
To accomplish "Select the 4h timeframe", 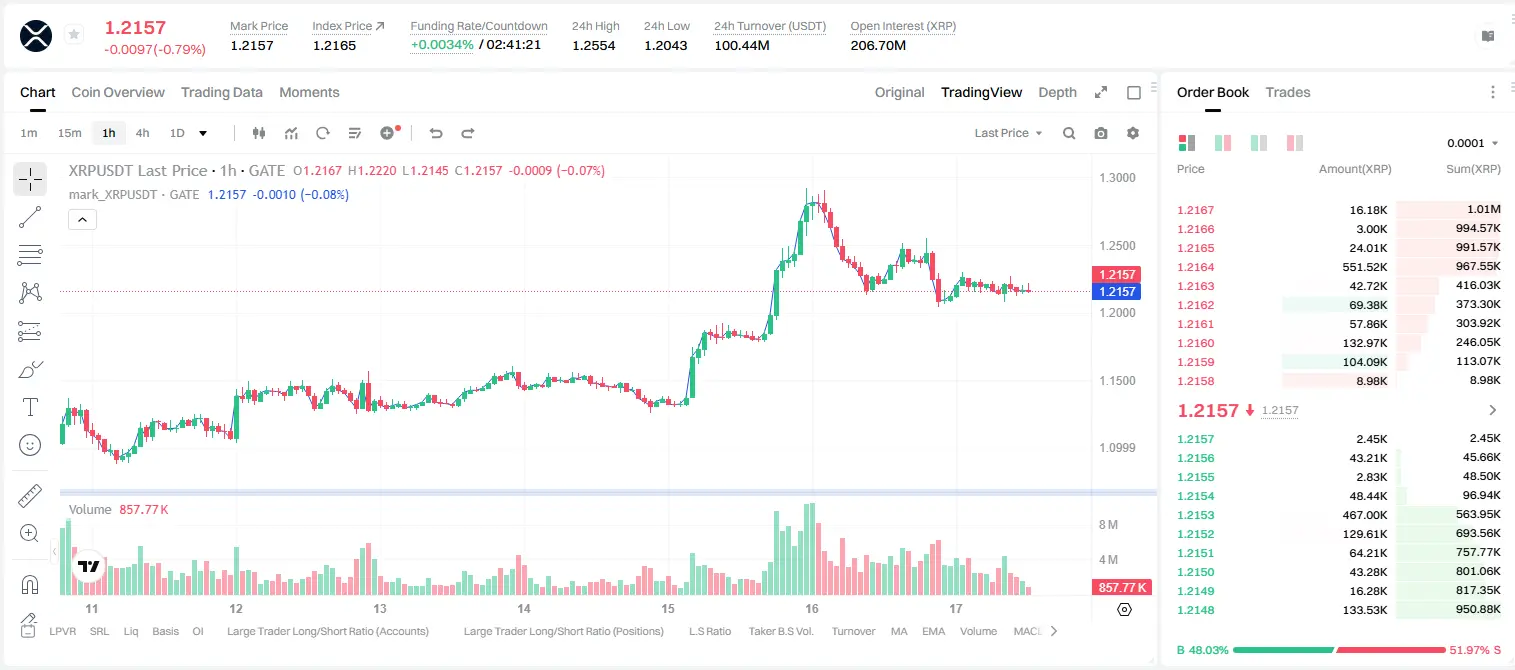I will (142, 133).
